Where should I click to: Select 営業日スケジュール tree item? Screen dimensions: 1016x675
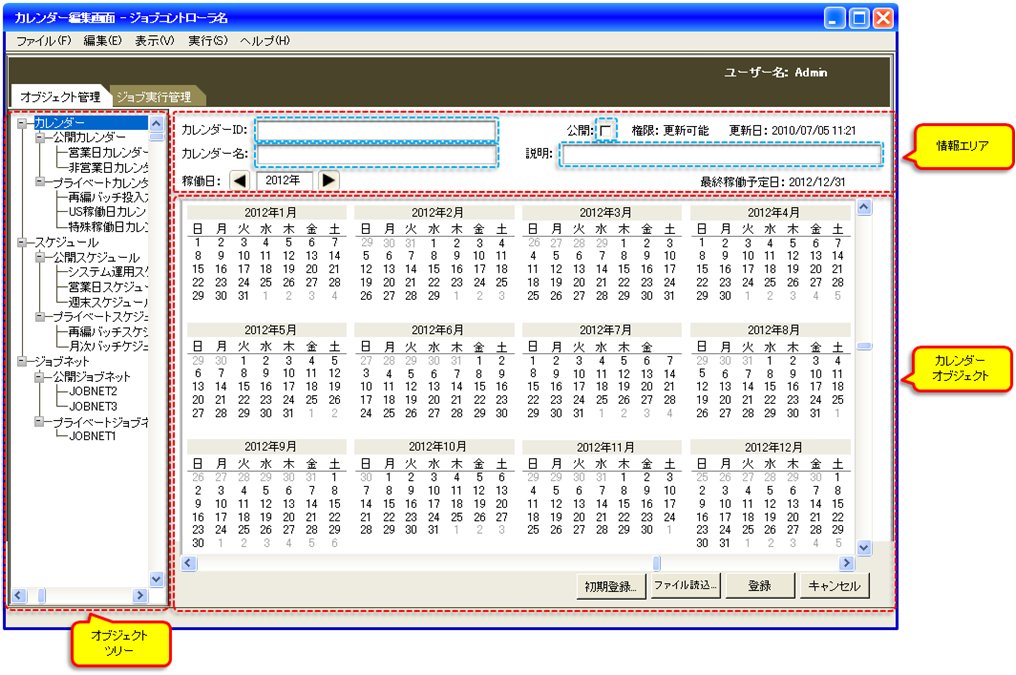[108, 287]
